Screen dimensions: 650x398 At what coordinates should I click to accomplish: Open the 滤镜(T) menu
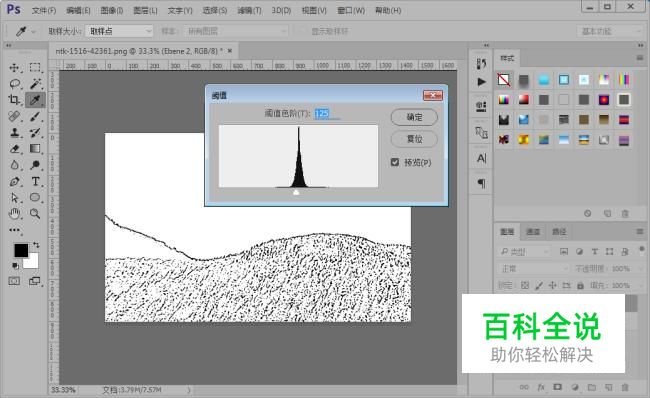[x=249, y=10]
